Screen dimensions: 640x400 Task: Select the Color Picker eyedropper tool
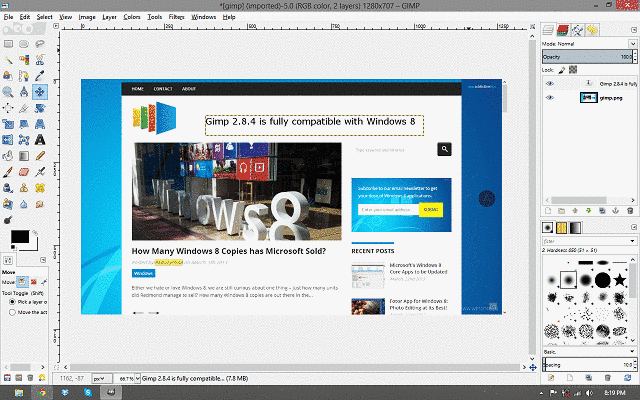point(40,76)
